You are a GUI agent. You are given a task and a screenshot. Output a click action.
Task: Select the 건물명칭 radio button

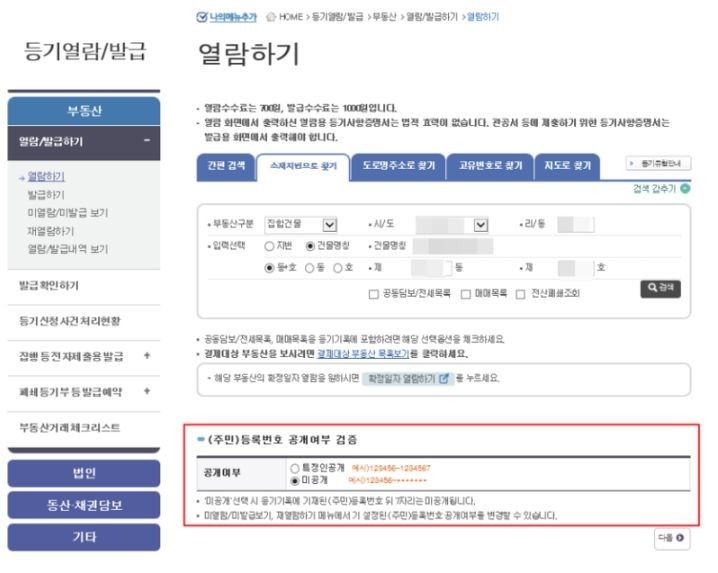(310, 246)
